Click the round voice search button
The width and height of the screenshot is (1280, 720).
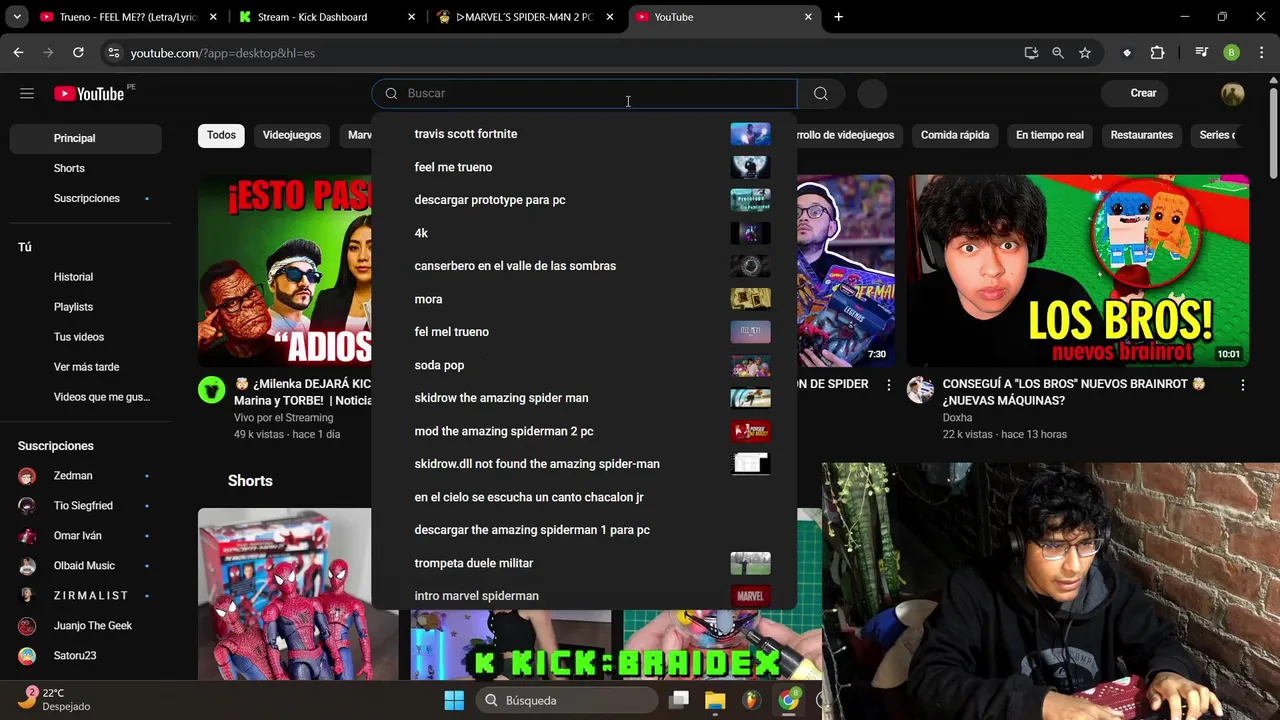[x=872, y=93]
